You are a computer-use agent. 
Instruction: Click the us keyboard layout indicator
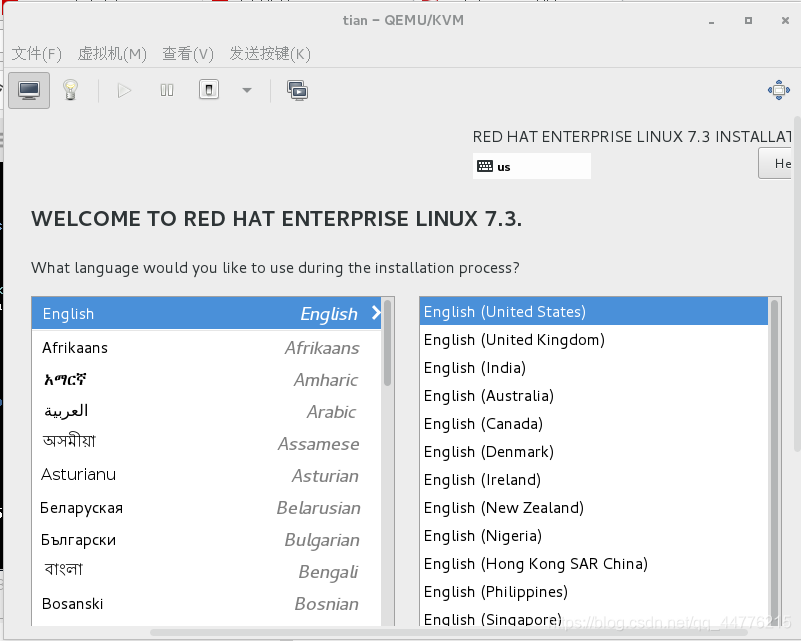point(532,166)
